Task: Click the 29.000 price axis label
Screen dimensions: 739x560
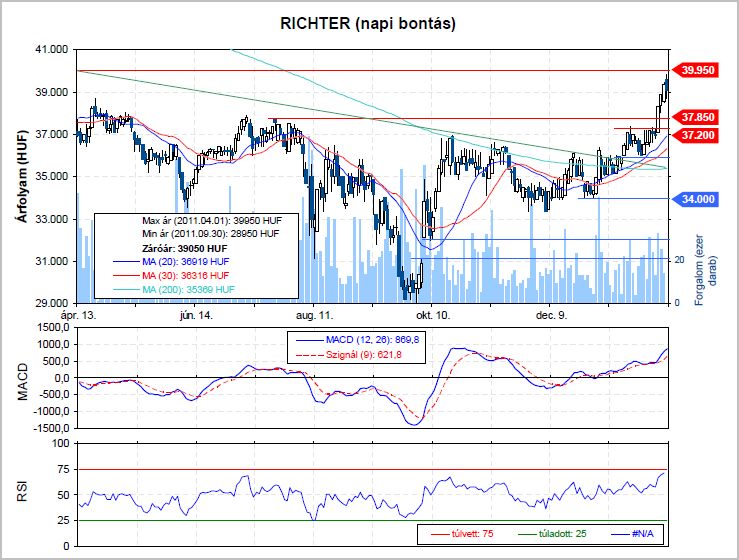Action: (x=51, y=303)
